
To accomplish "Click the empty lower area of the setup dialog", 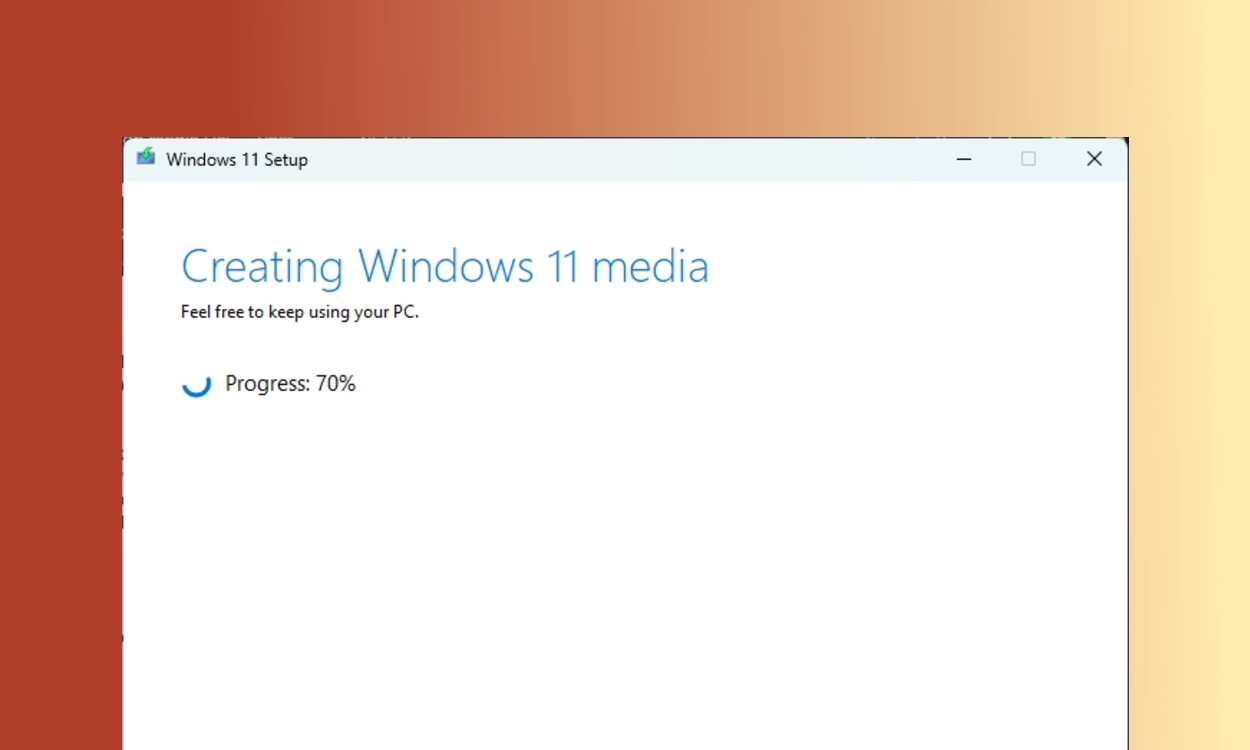I will pyautogui.click(x=620, y=600).
